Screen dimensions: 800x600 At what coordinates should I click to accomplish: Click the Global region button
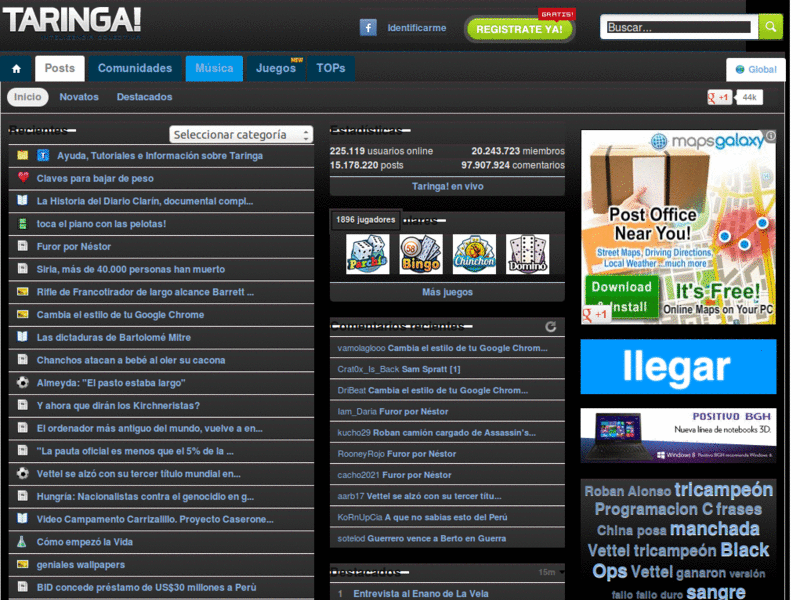click(x=756, y=69)
